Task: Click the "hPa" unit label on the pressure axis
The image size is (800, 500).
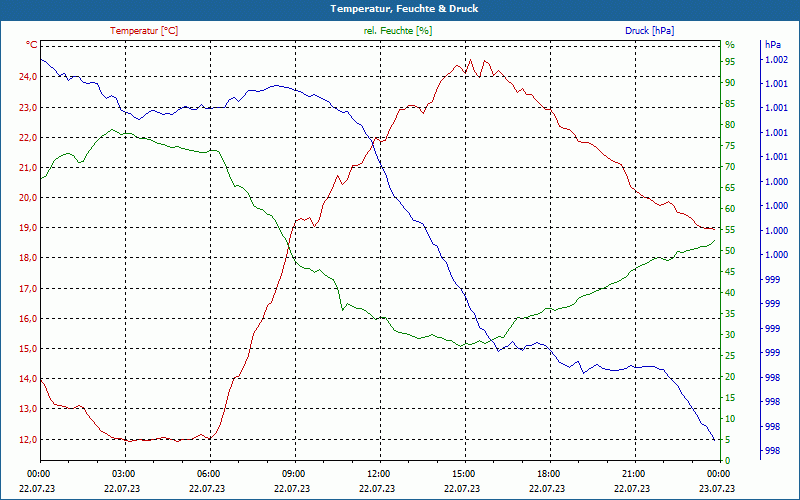Action: tap(773, 45)
